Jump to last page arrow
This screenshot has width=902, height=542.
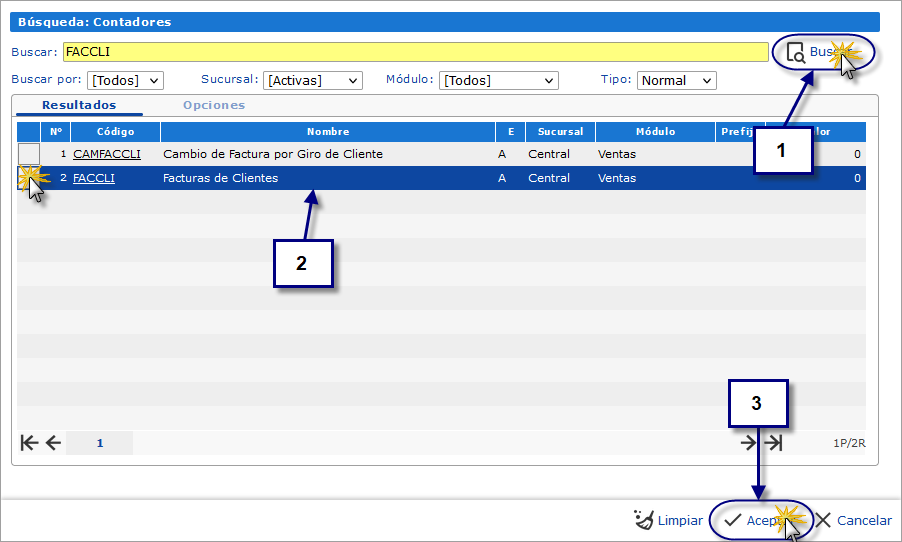click(x=773, y=443)
